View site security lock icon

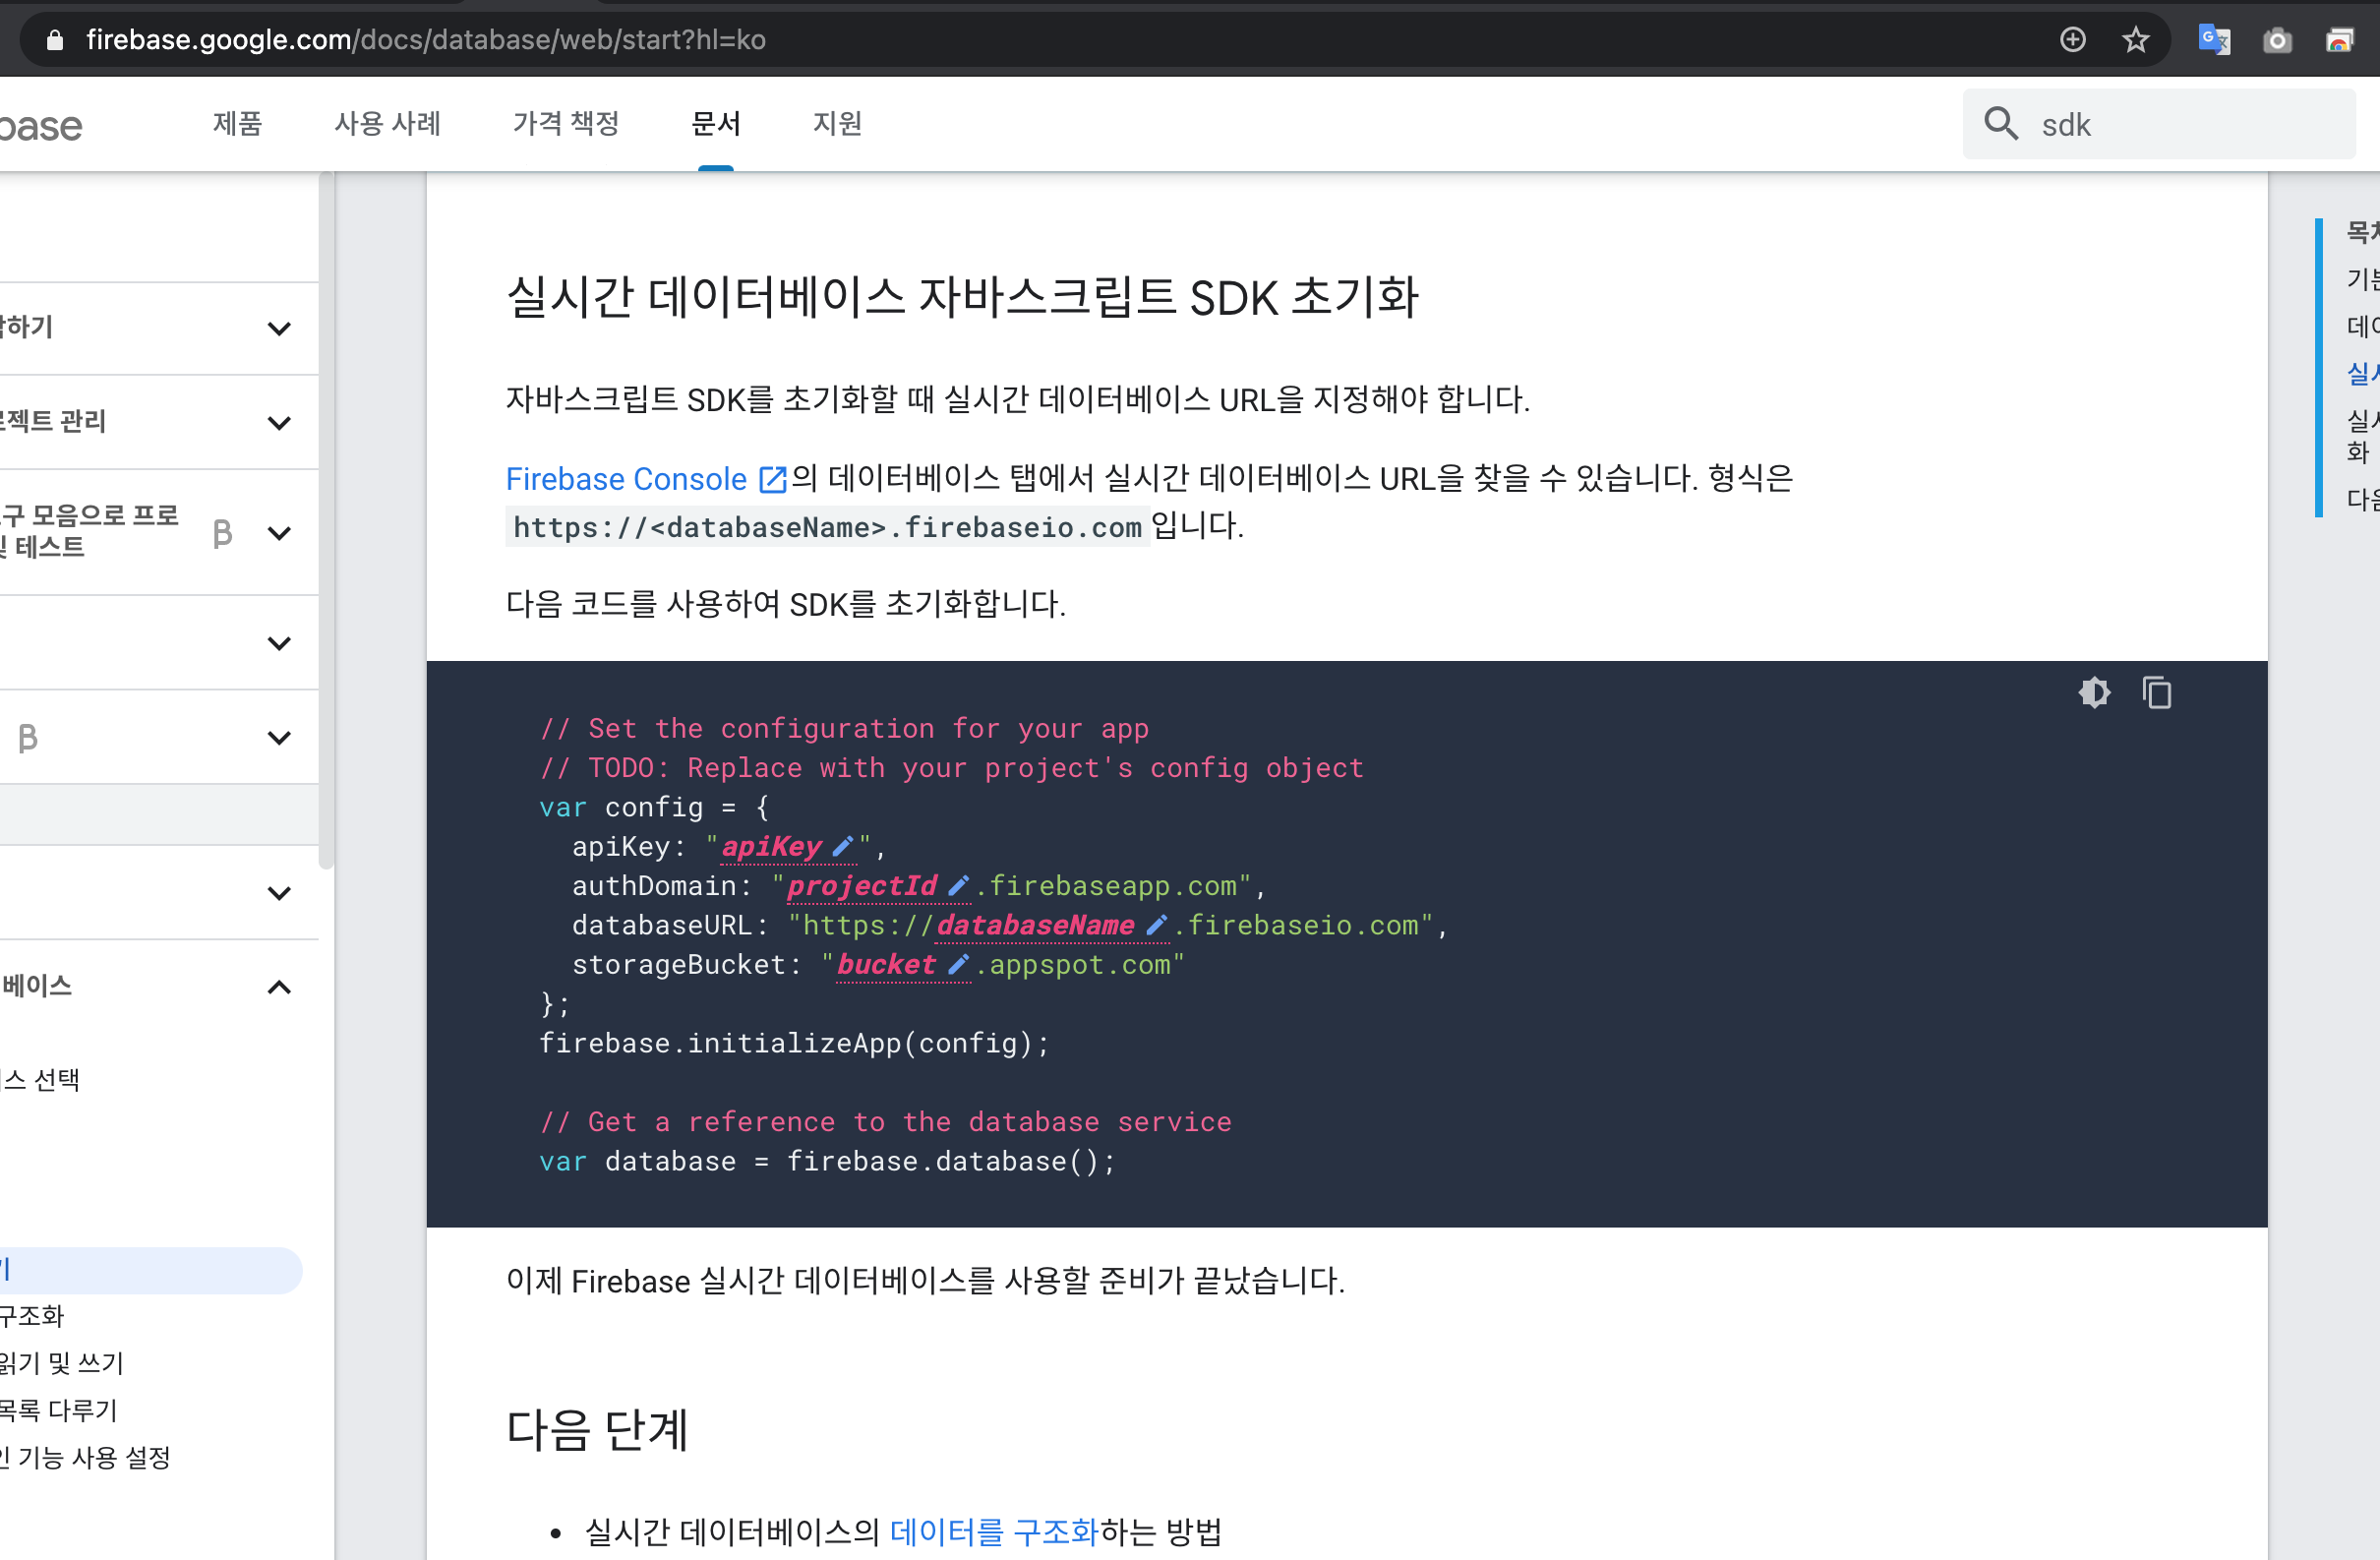click(55, 40)
